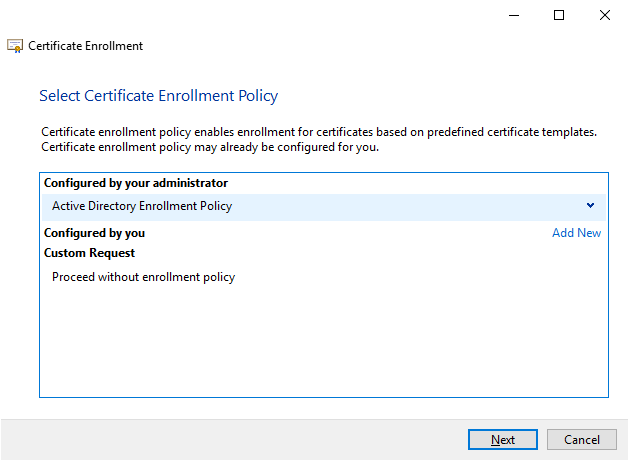Close the Certificate Enrollment window

pos(605,16)
